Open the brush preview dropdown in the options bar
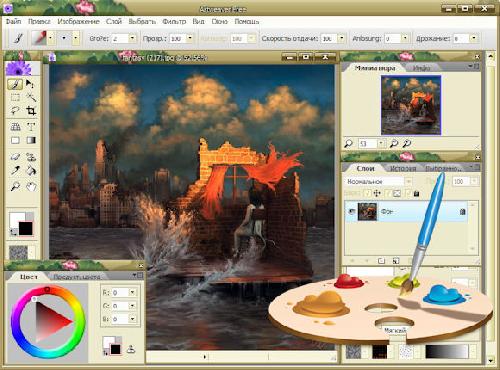500x370 pixels. (51, 38)
